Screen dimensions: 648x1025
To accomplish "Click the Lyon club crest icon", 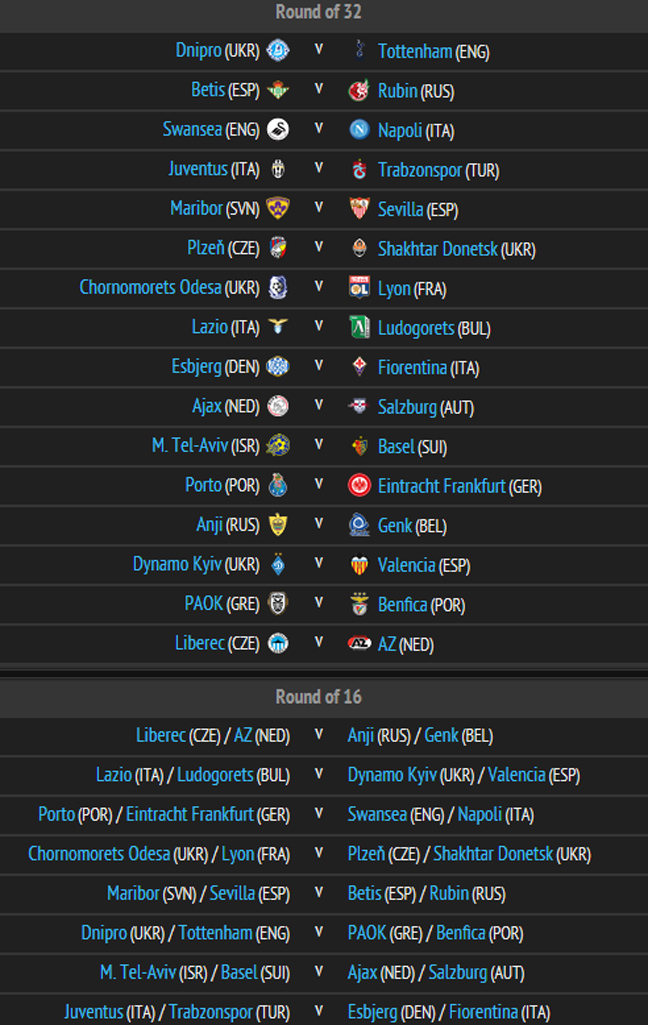I will 359,287.
